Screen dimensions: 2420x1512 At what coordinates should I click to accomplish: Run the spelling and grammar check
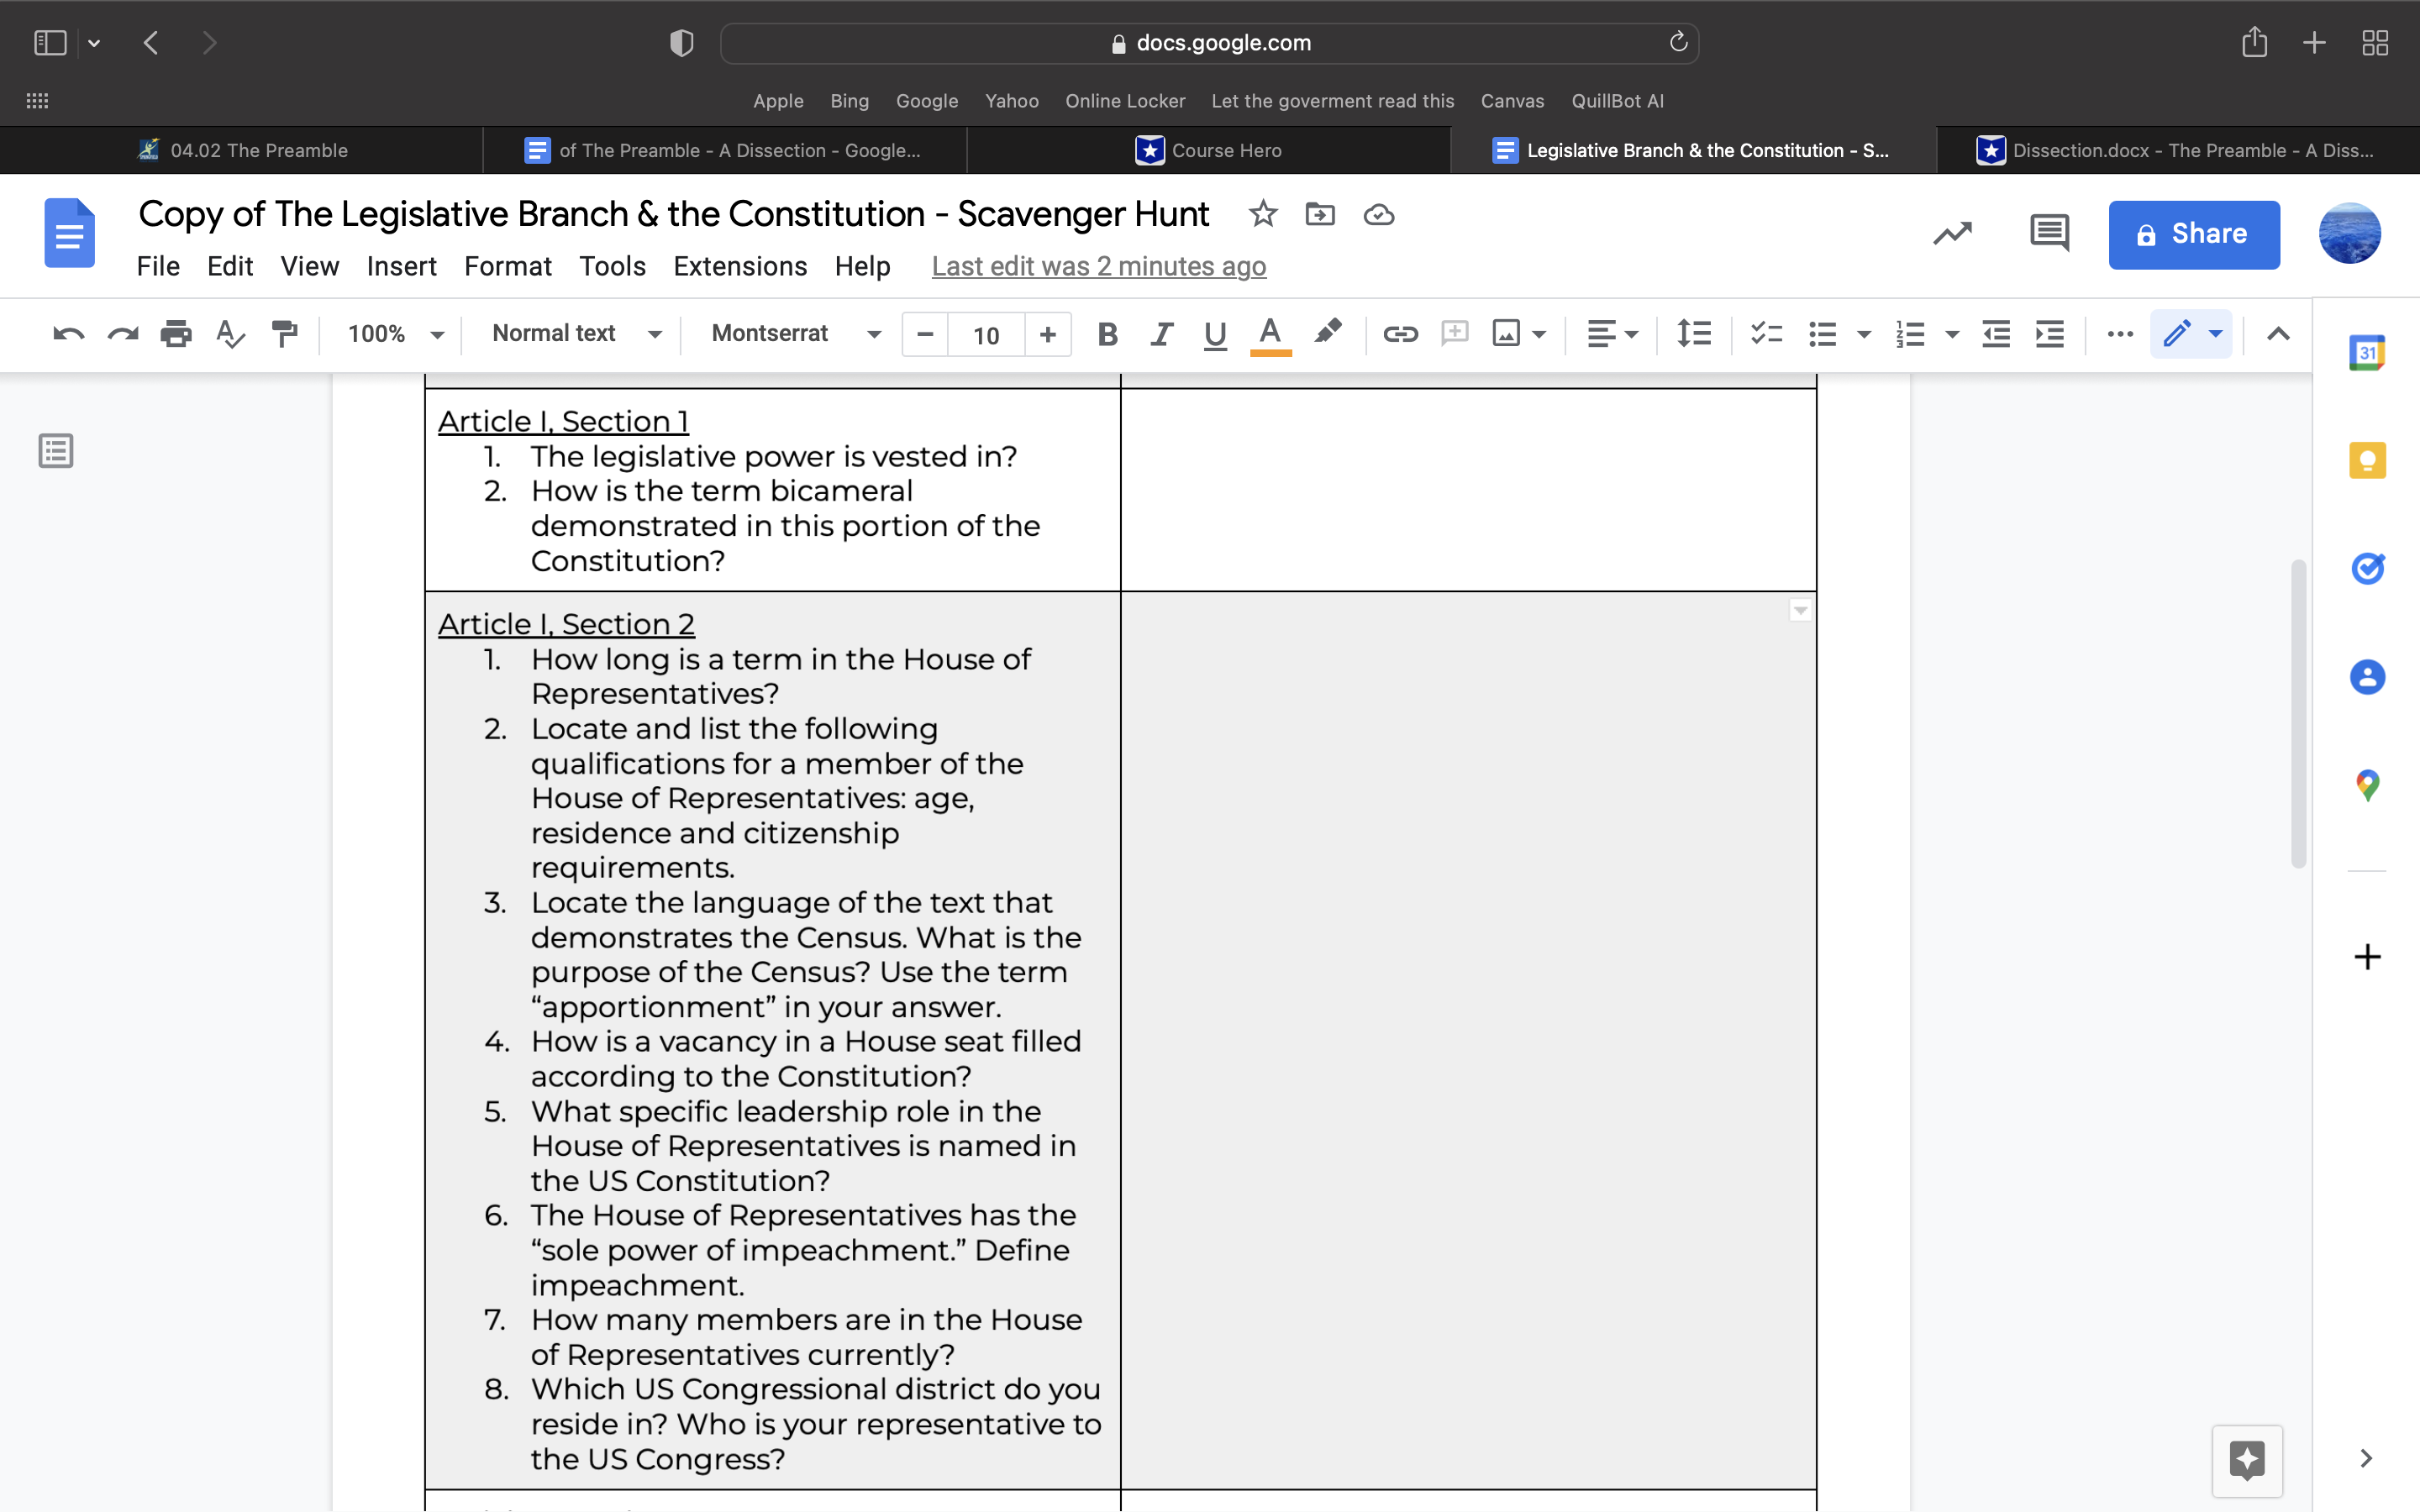(x=229, y=334)
